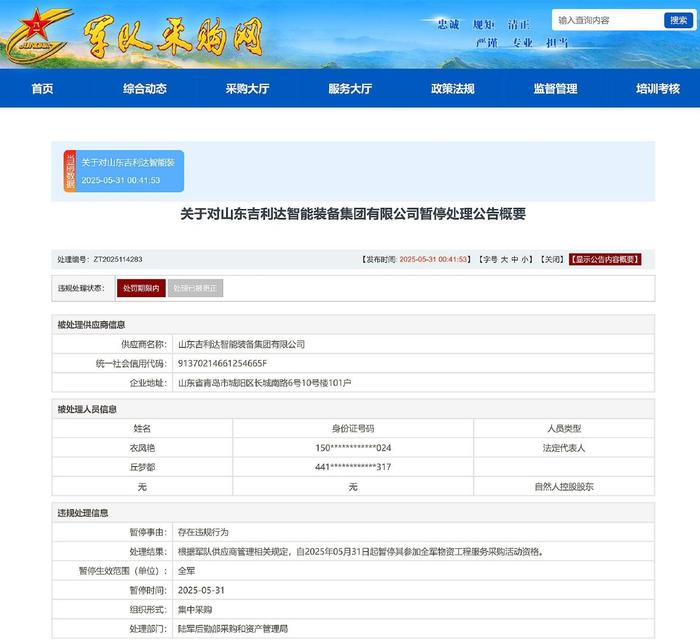Click credit code 91370214661254665F
700x643 pixels.
(x=222, y=363)
